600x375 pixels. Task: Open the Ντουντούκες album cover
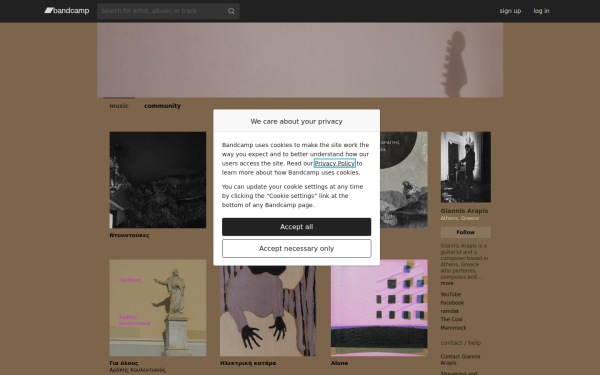pyautogui.click(x=158, y=180)
